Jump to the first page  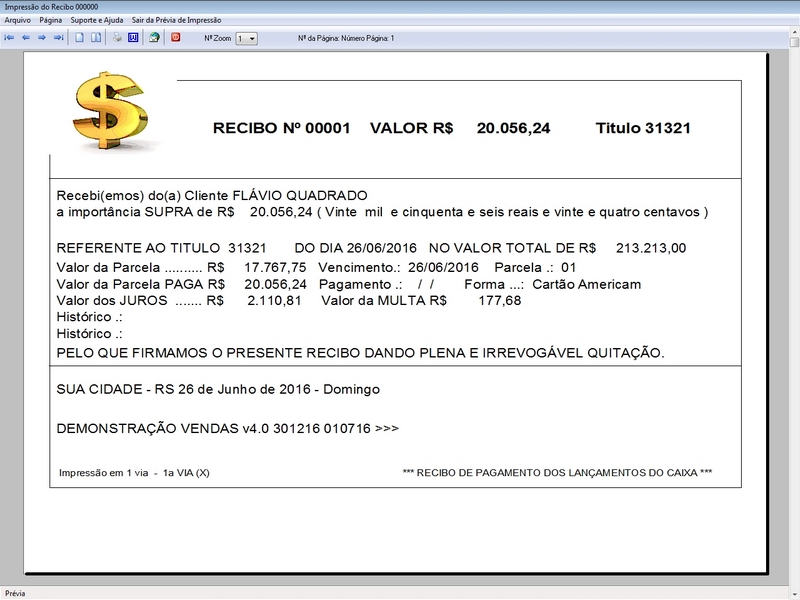(10, 38)
